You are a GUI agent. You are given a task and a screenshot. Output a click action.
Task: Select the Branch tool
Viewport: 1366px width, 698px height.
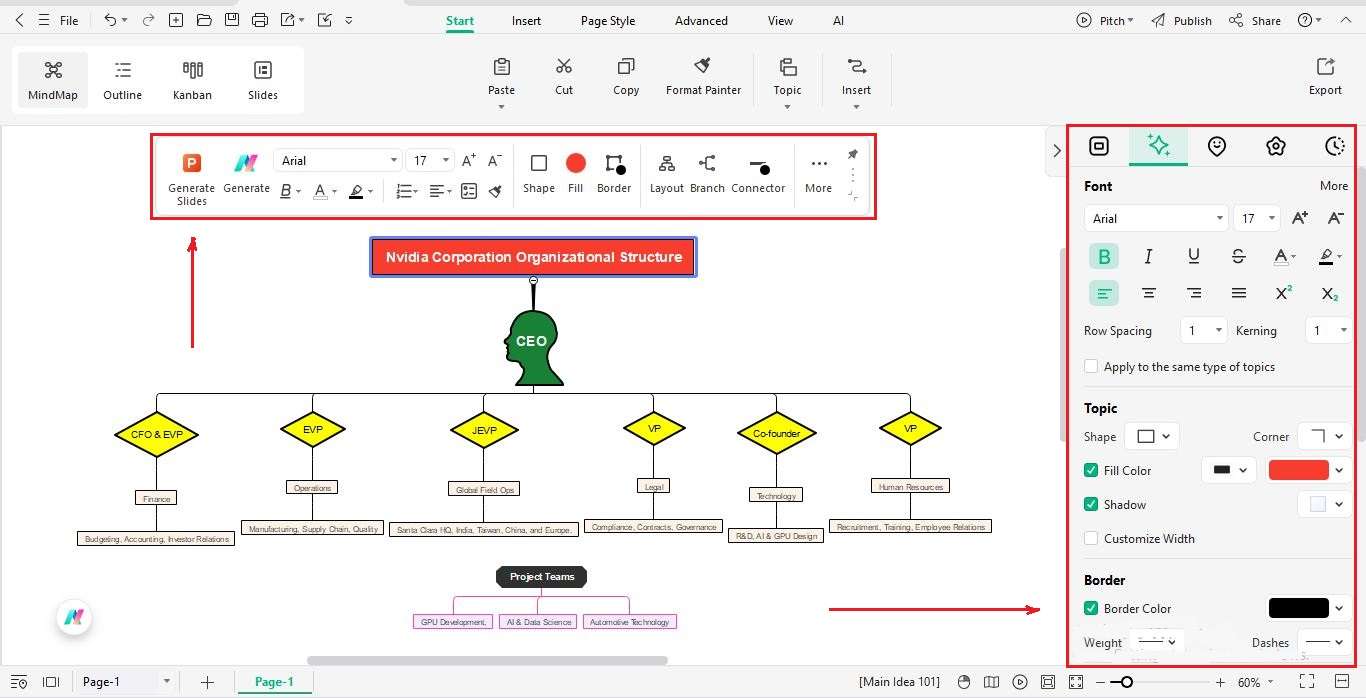[x=706, y=172]
